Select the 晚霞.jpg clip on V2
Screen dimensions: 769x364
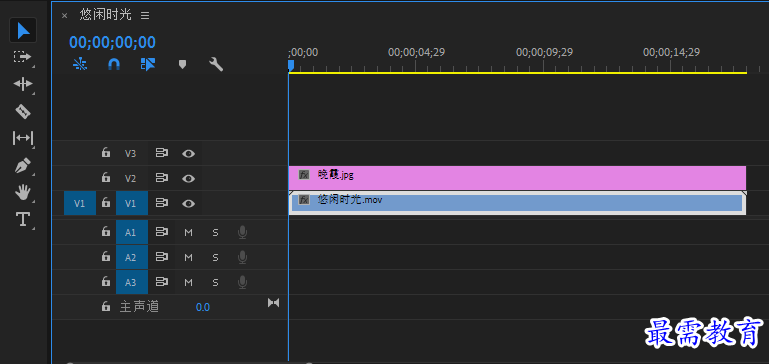[x=517, y=178]
